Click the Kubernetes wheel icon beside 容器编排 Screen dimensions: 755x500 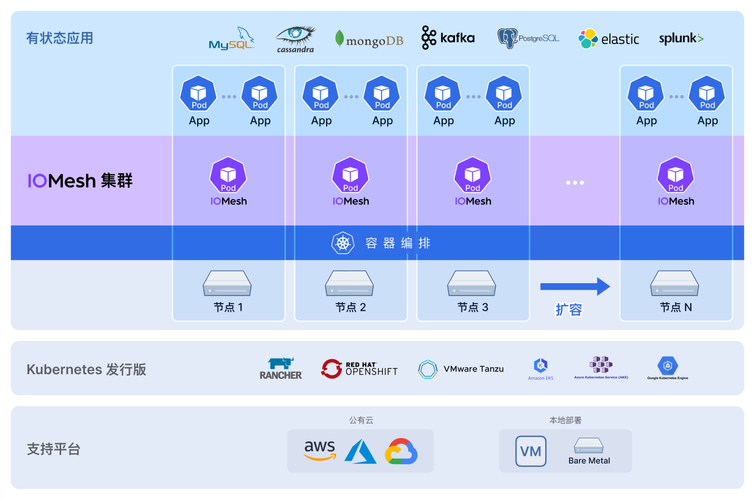344,243
